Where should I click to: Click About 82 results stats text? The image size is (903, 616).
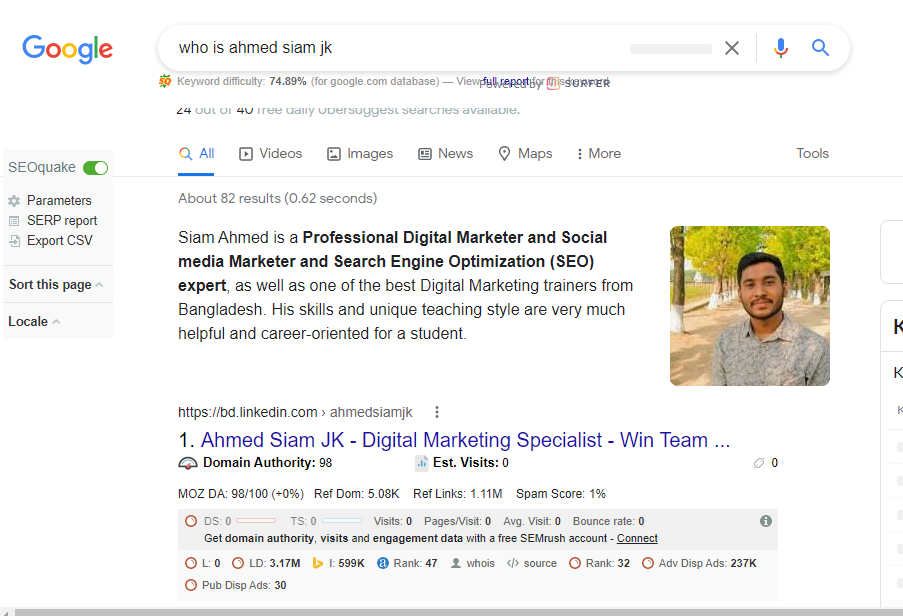(x=278, y=198)
